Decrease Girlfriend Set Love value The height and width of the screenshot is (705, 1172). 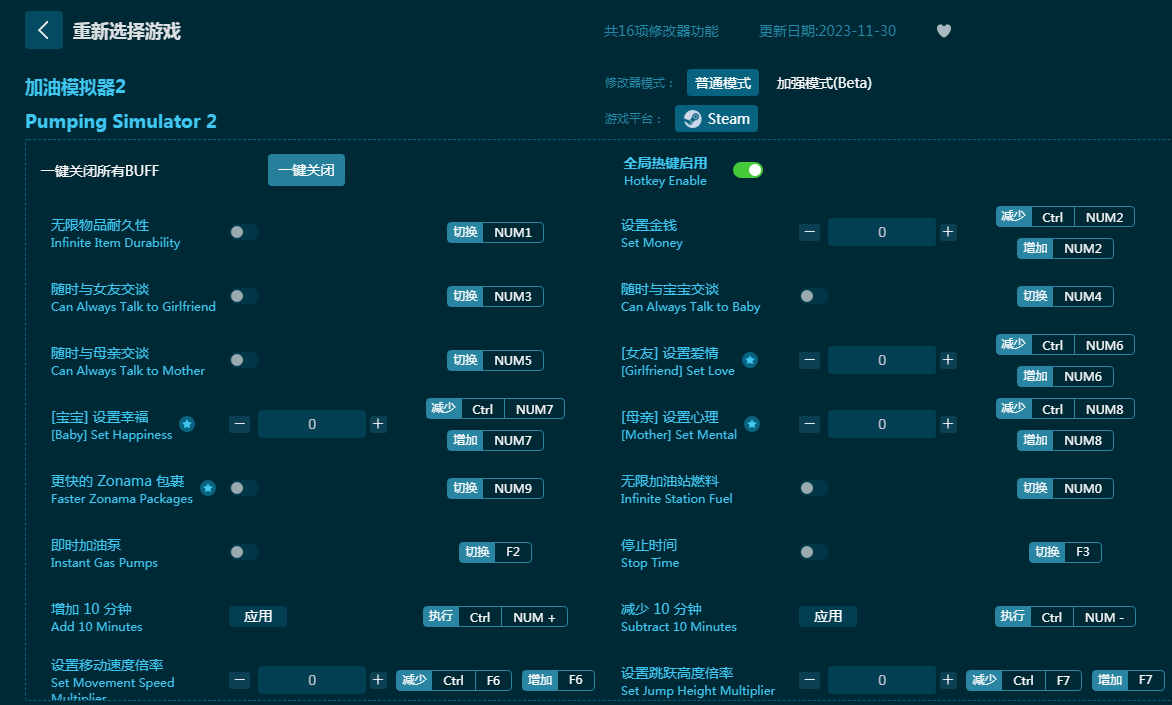coord(809,360)
